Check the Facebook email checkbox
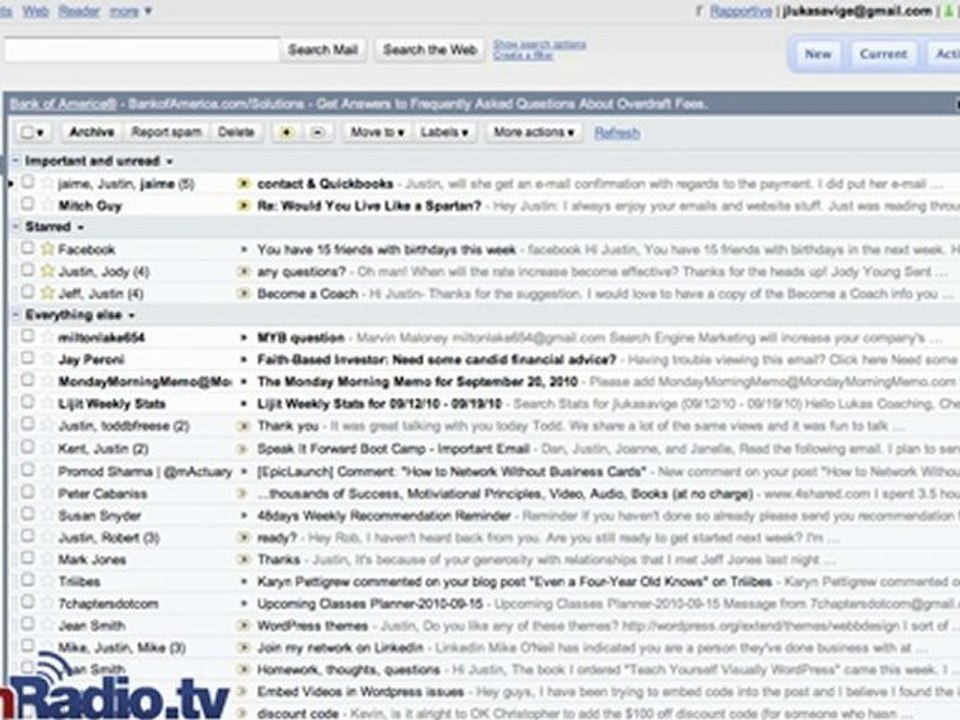This screenshot has height=720, width=960. click(28, 247)
